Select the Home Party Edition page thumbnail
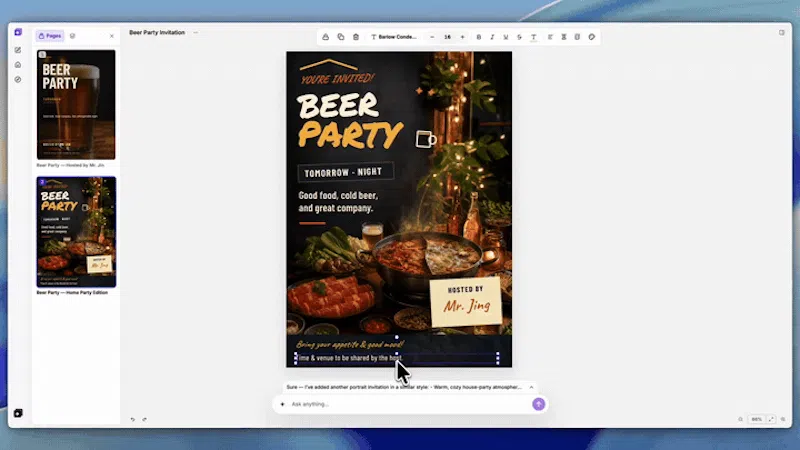 [76, 232]
